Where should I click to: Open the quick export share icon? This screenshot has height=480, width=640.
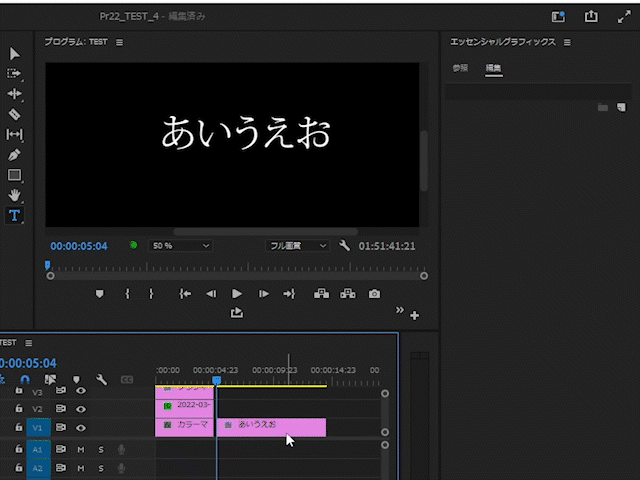click(x=591, y=17)
